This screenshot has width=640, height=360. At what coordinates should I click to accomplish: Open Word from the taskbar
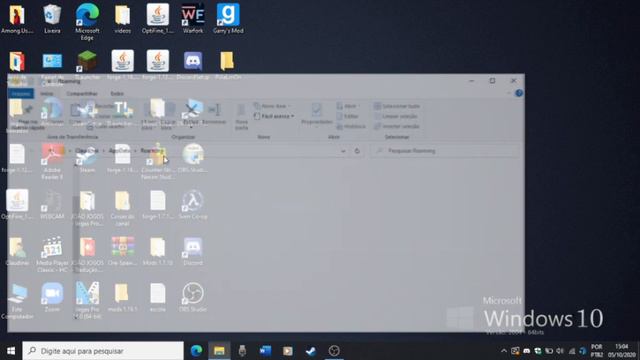tap(265, 351)
